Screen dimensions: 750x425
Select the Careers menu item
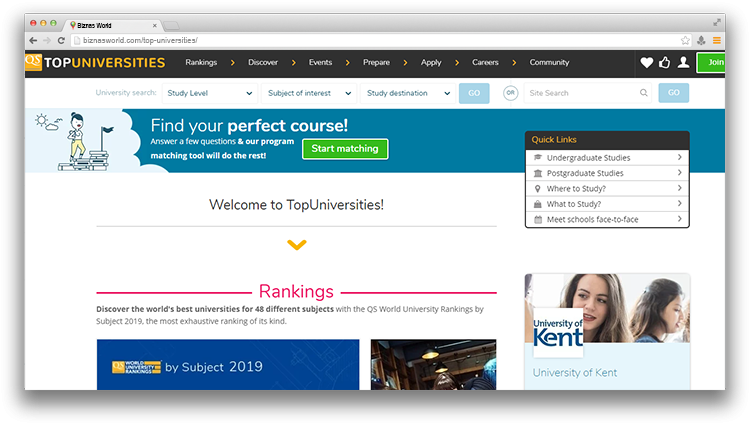pyautogui.click(x=485, y=63)
